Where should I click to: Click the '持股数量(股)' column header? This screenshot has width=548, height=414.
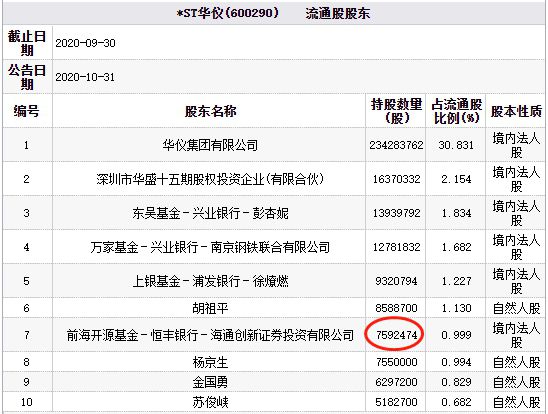click(x=396, y=111)
